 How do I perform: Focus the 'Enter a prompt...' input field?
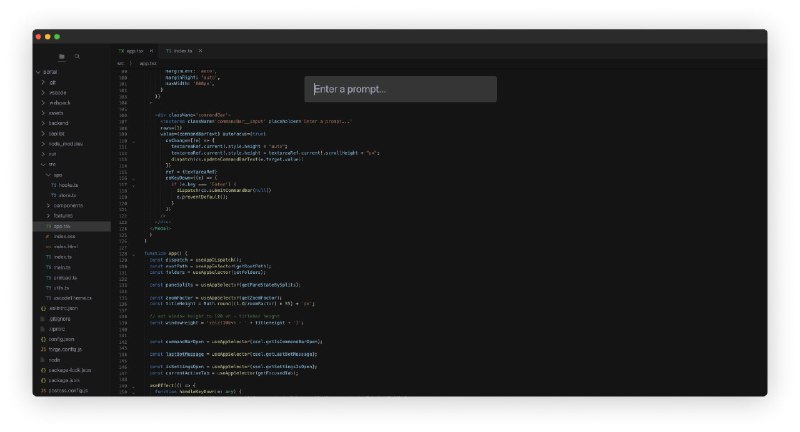[x=400, y=89]
